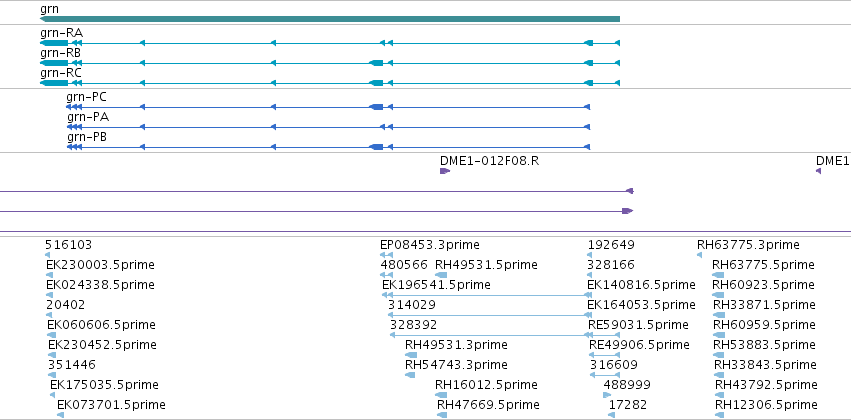Select EK230003.5prime EST label
This screenshot has width=851, height=420.
pos(100,265)
